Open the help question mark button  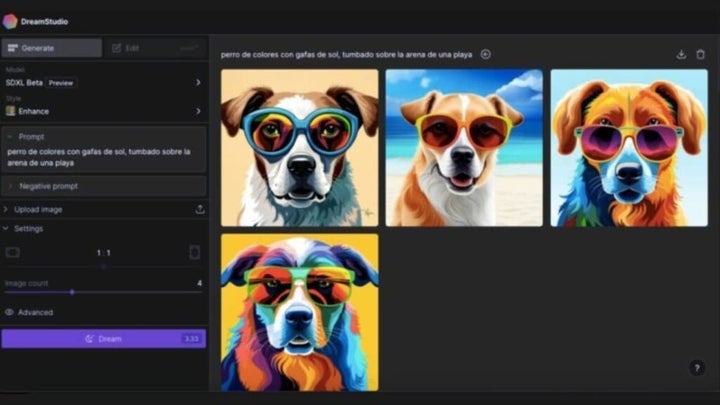(697, 367)
